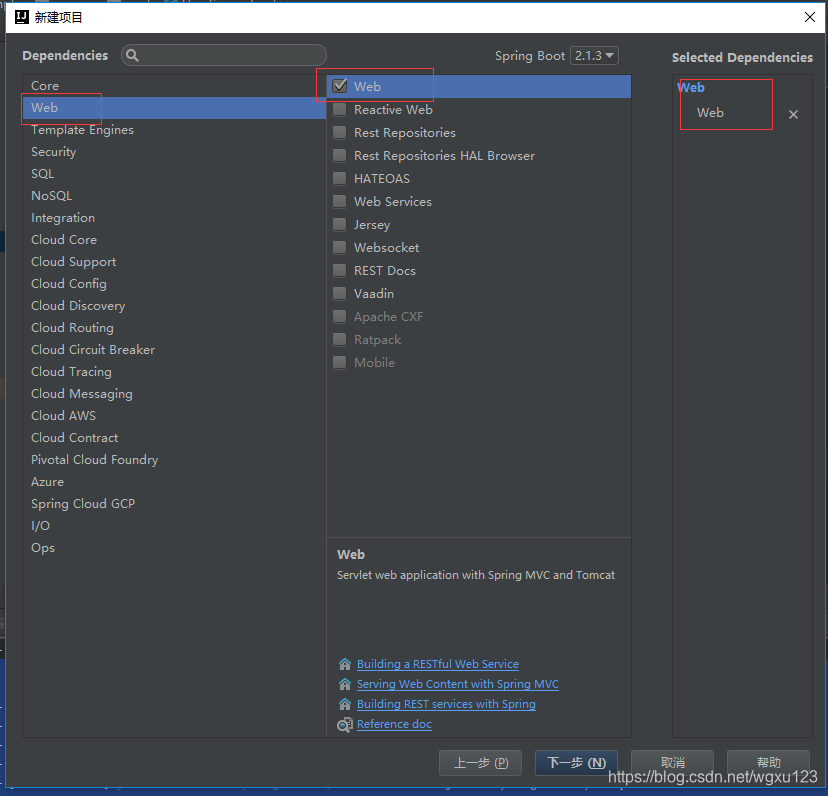Click the Apache CXF checkbox
828x796 pixels.
340,316
